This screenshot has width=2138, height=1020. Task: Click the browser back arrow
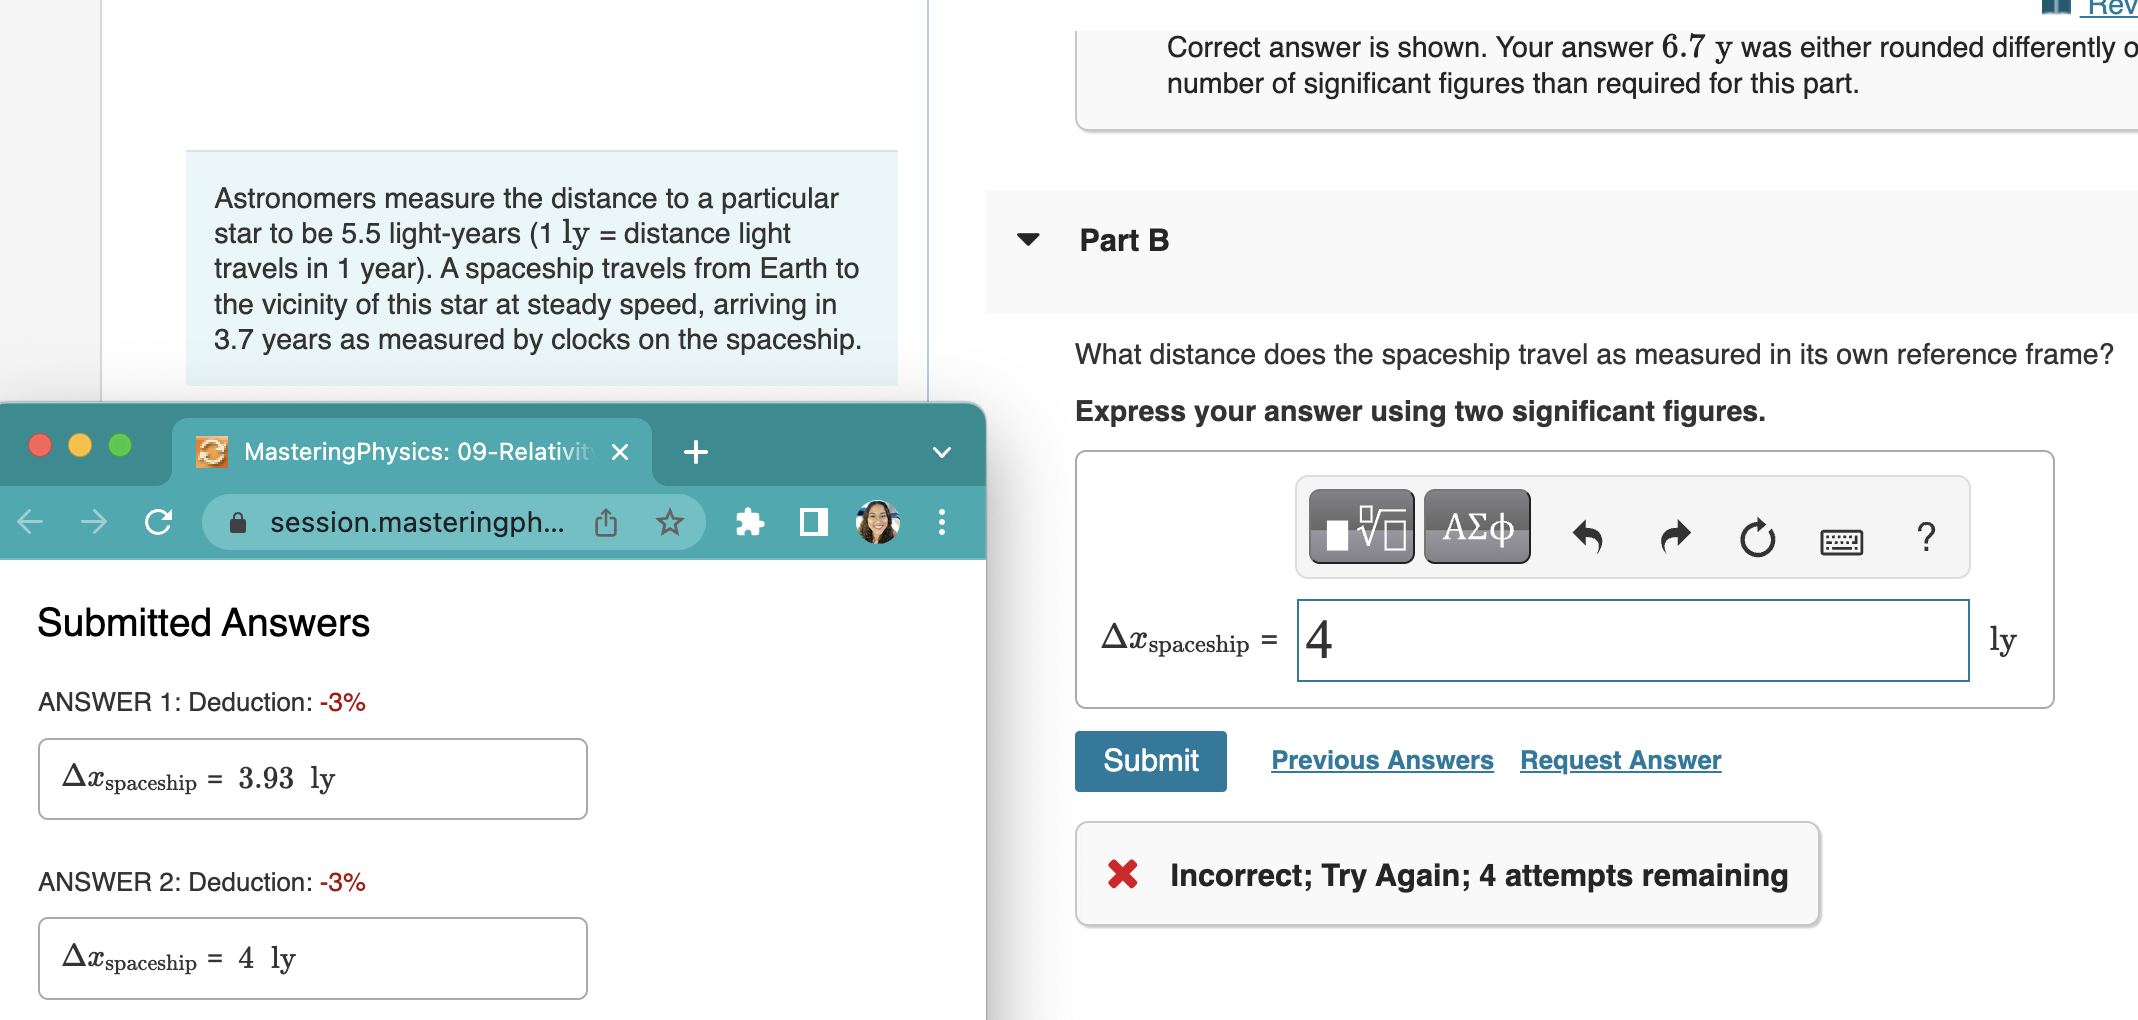coord(30,522)
